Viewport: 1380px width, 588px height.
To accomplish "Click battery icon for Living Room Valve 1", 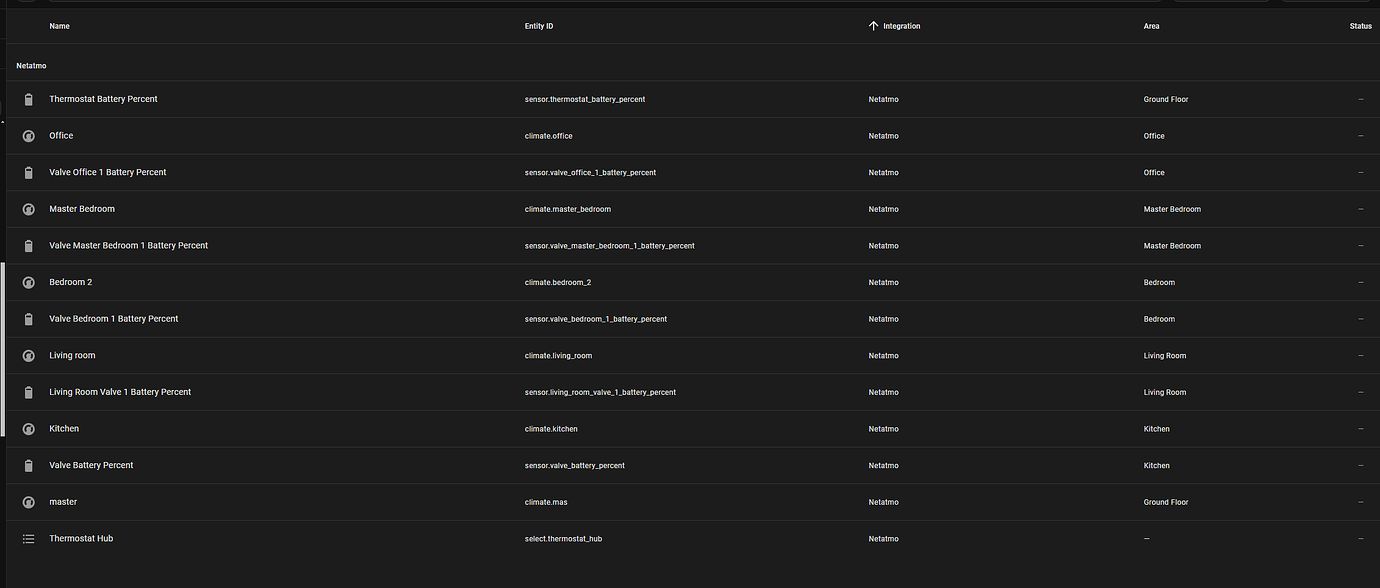I will (x=28, y=392).
